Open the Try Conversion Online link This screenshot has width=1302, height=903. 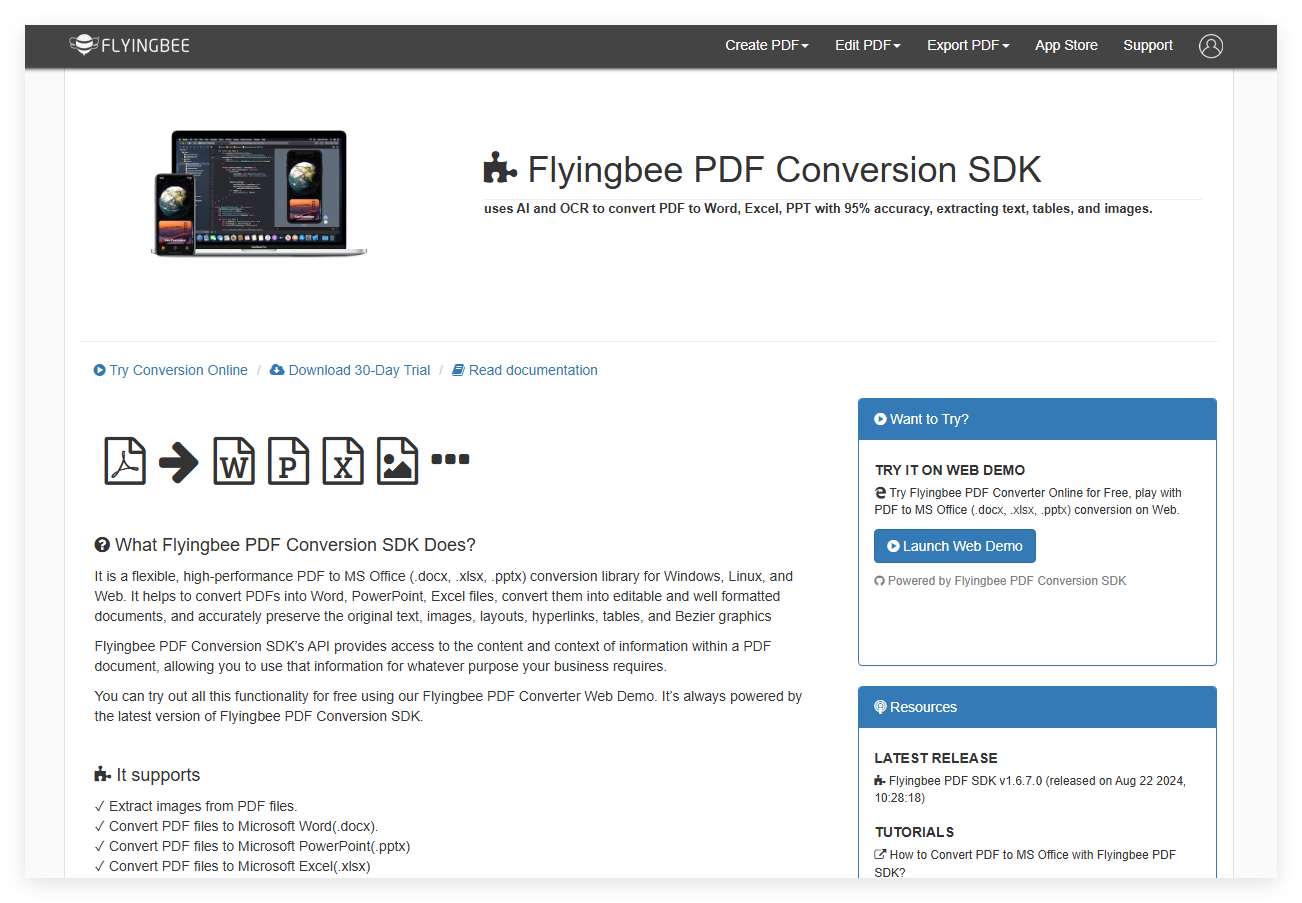pos(178,370)
